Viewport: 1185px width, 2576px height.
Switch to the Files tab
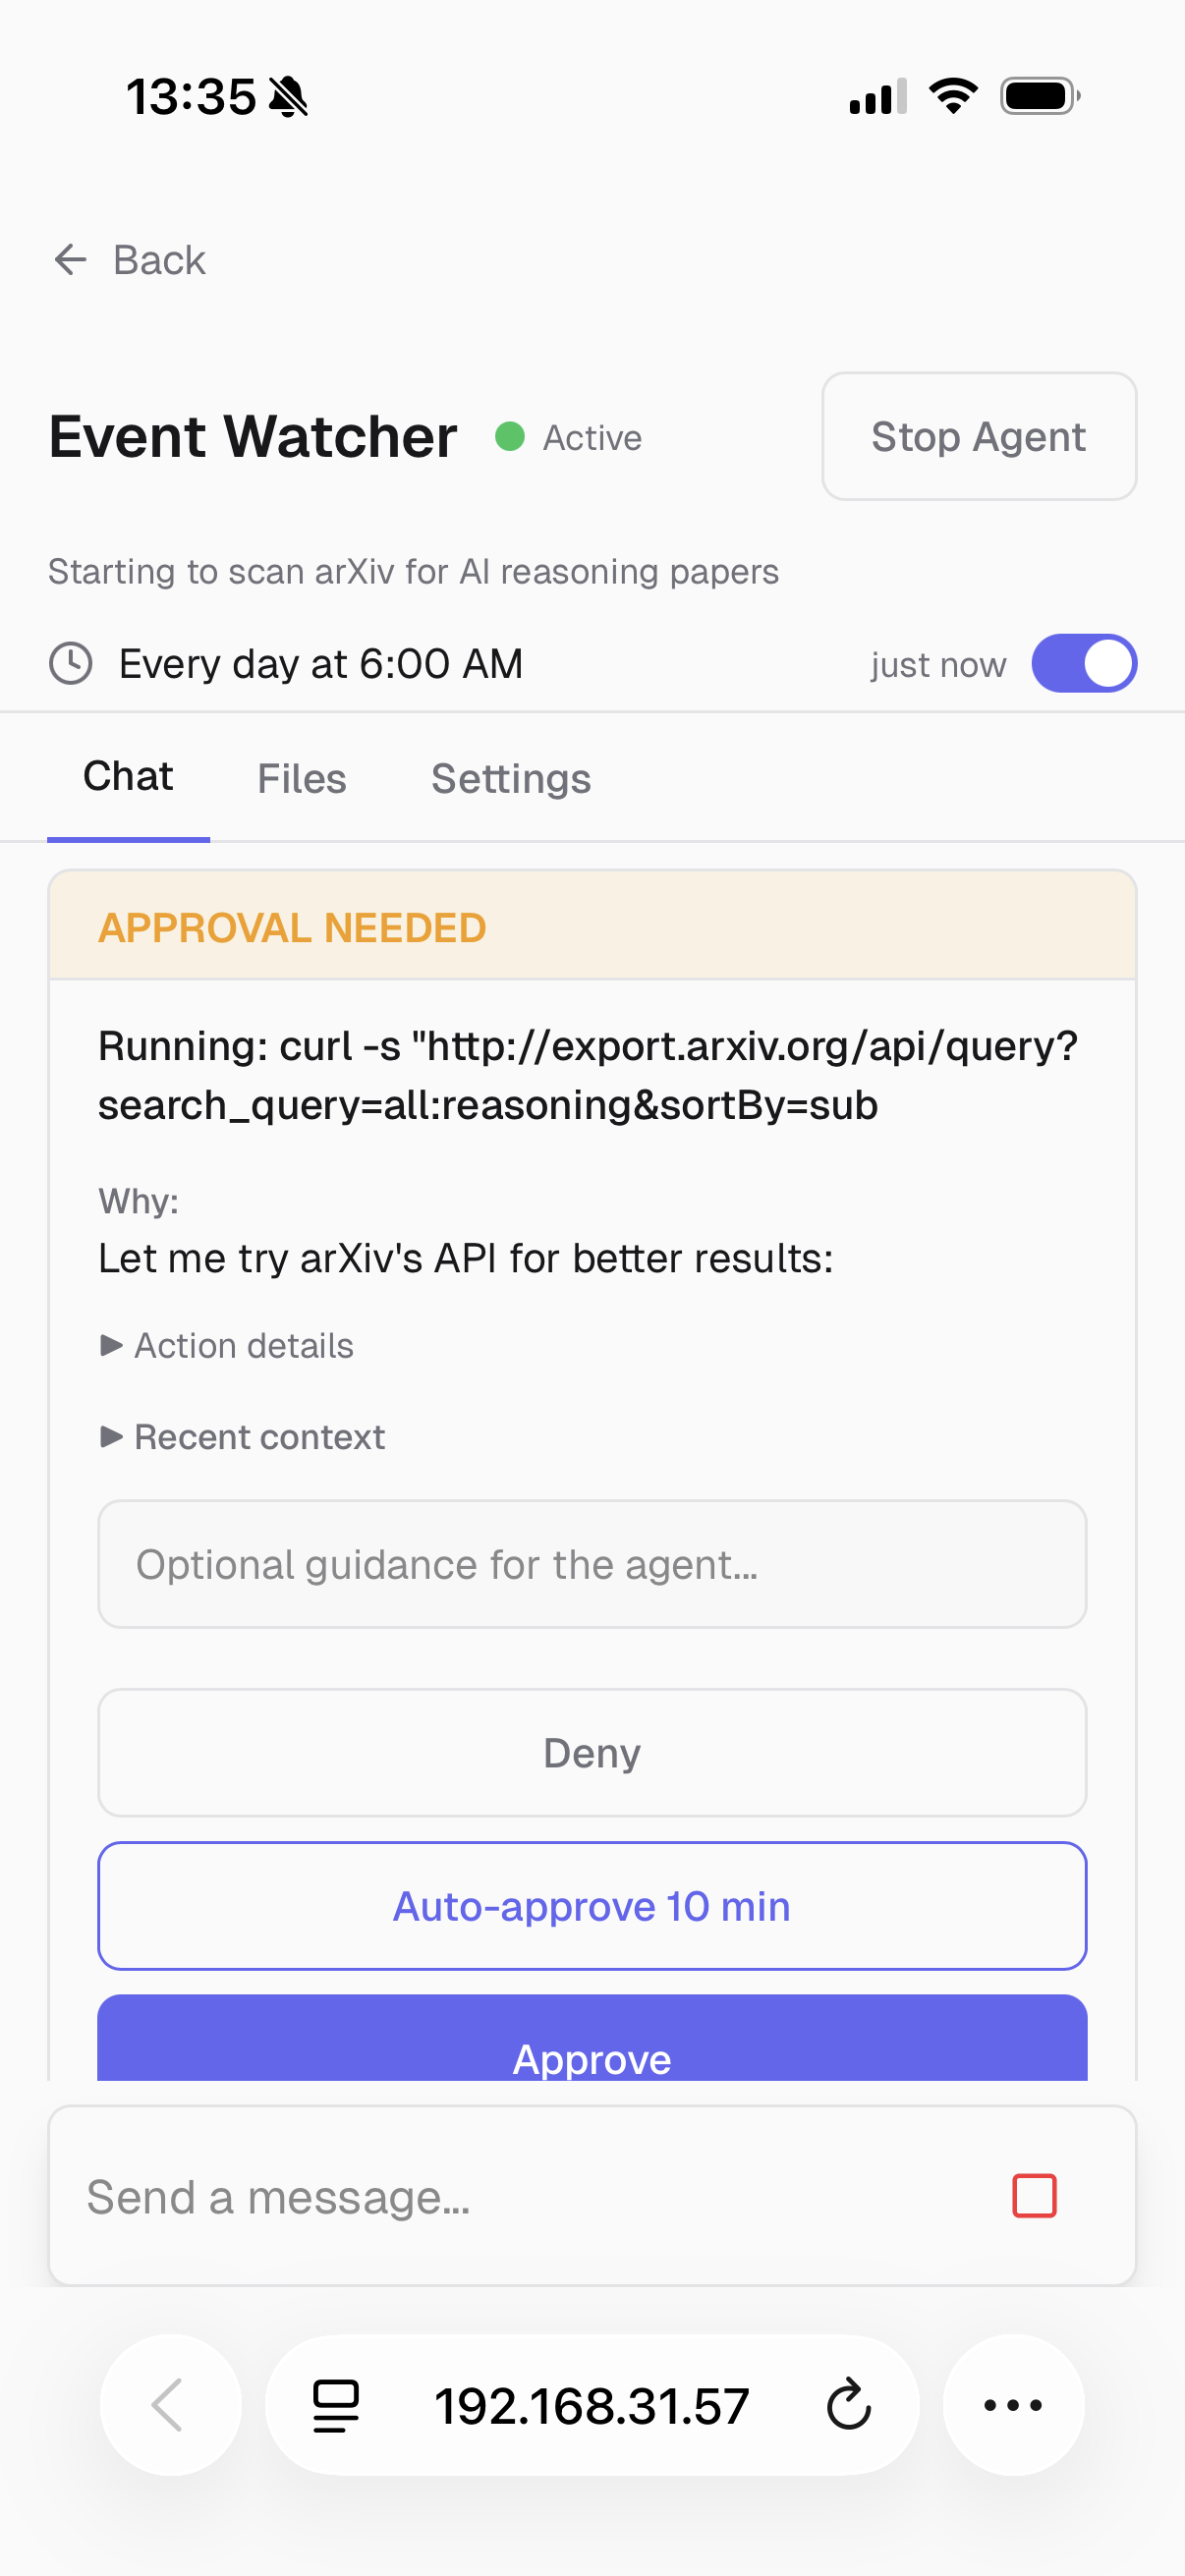tap(301, 778)
